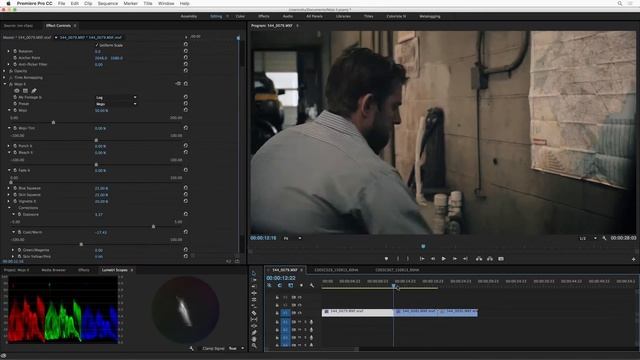
Task: Open the Program monitor button editor plus
Action: [x=633, y=259]
